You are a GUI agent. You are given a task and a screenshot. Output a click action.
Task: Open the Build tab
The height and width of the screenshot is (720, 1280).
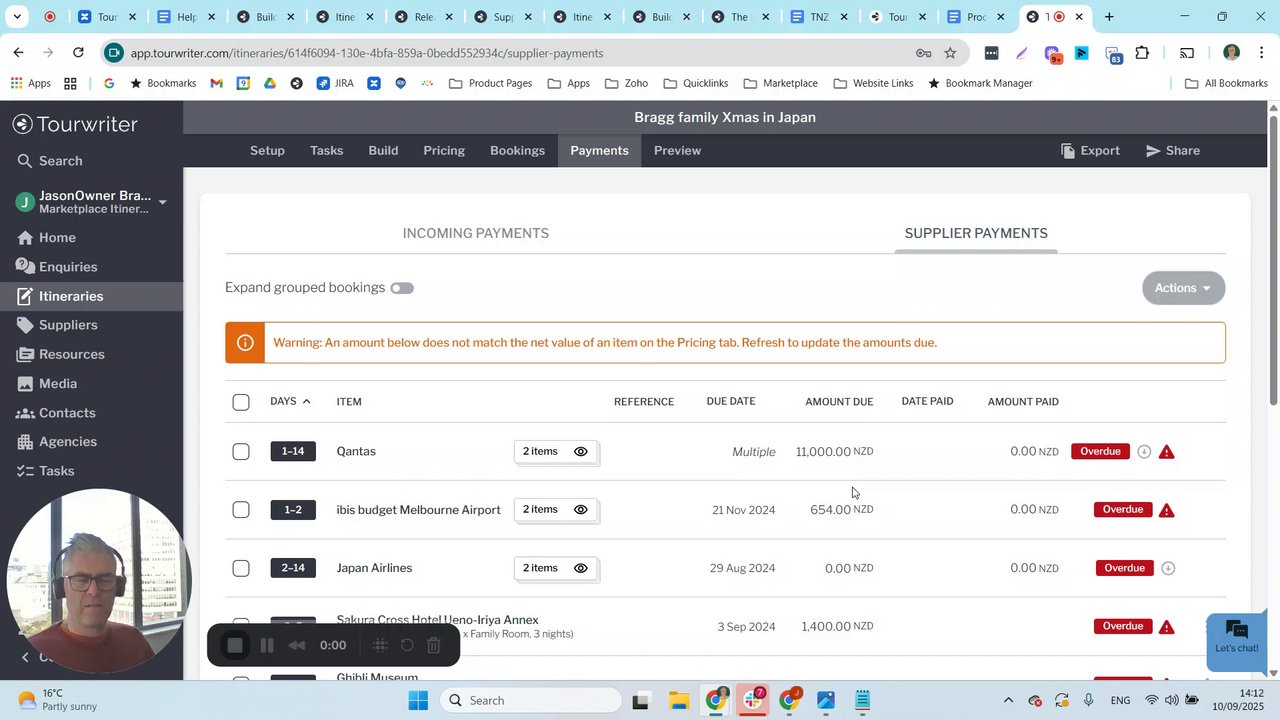[x=383, y=151]
